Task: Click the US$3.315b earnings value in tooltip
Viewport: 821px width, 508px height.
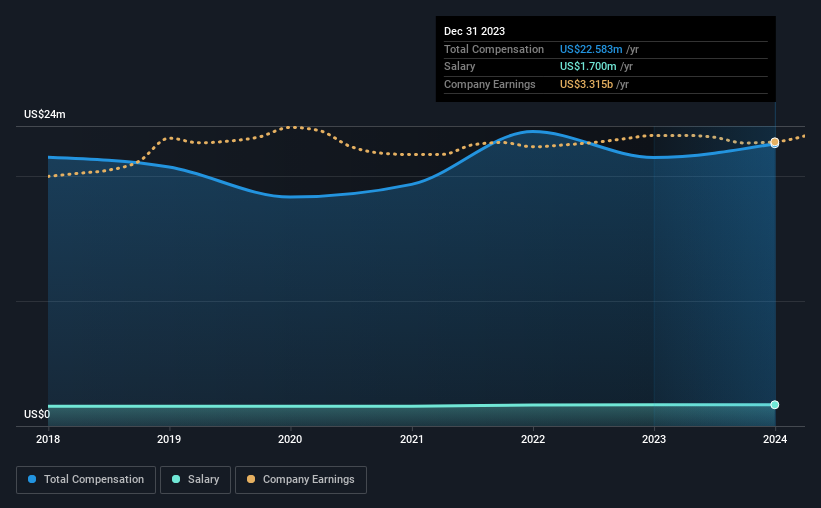Action: point(587,84)
